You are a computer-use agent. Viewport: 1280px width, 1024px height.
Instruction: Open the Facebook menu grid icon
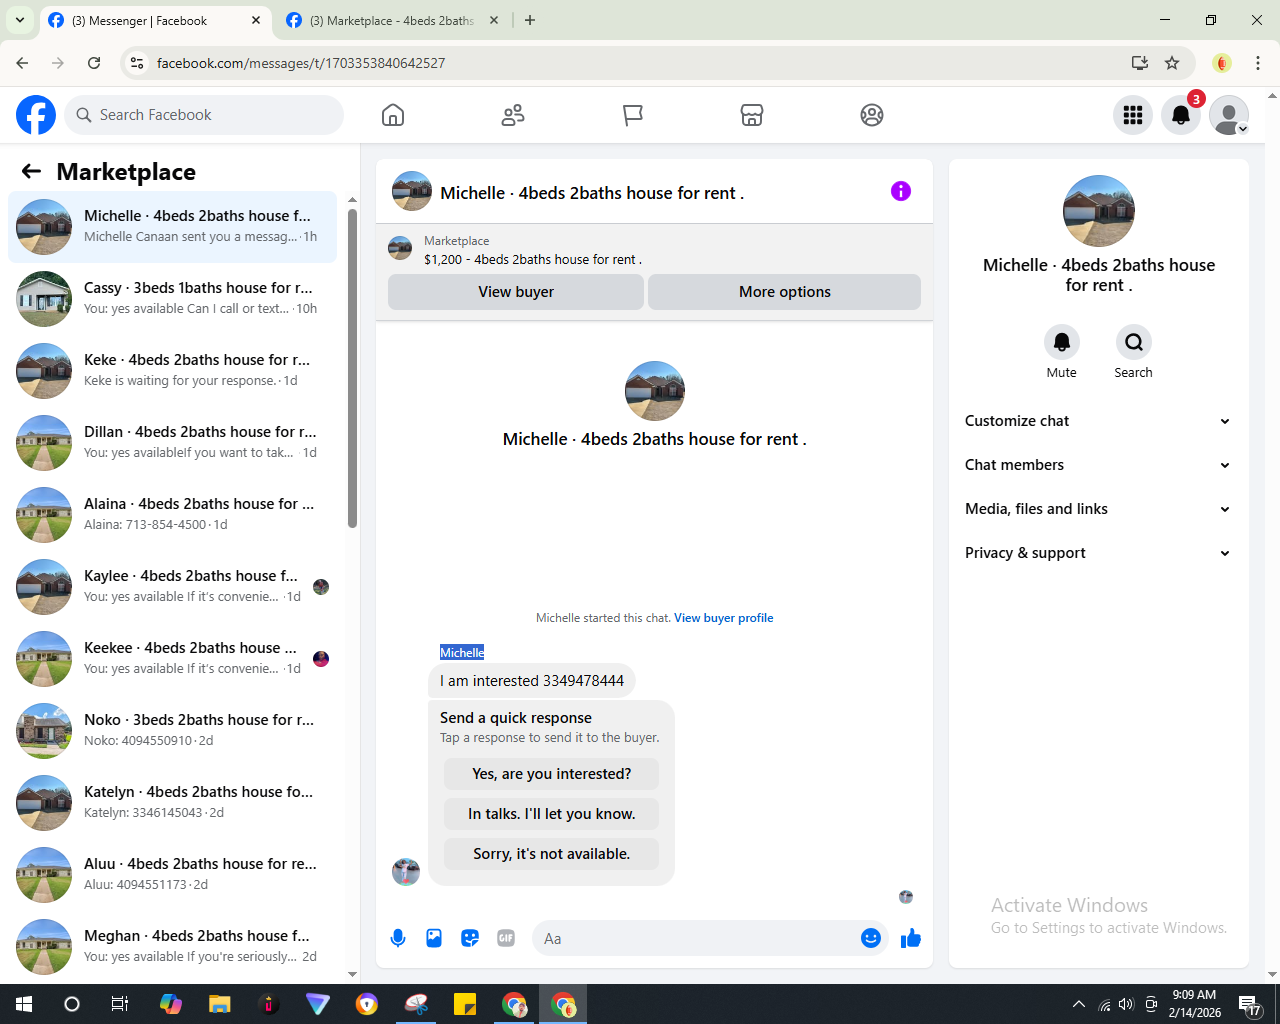[1133, 115]
